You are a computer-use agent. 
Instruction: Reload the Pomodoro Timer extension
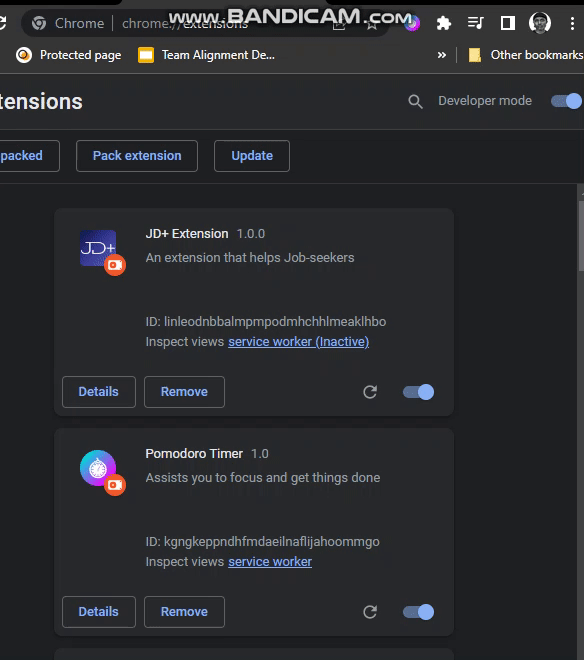point(370,612)
